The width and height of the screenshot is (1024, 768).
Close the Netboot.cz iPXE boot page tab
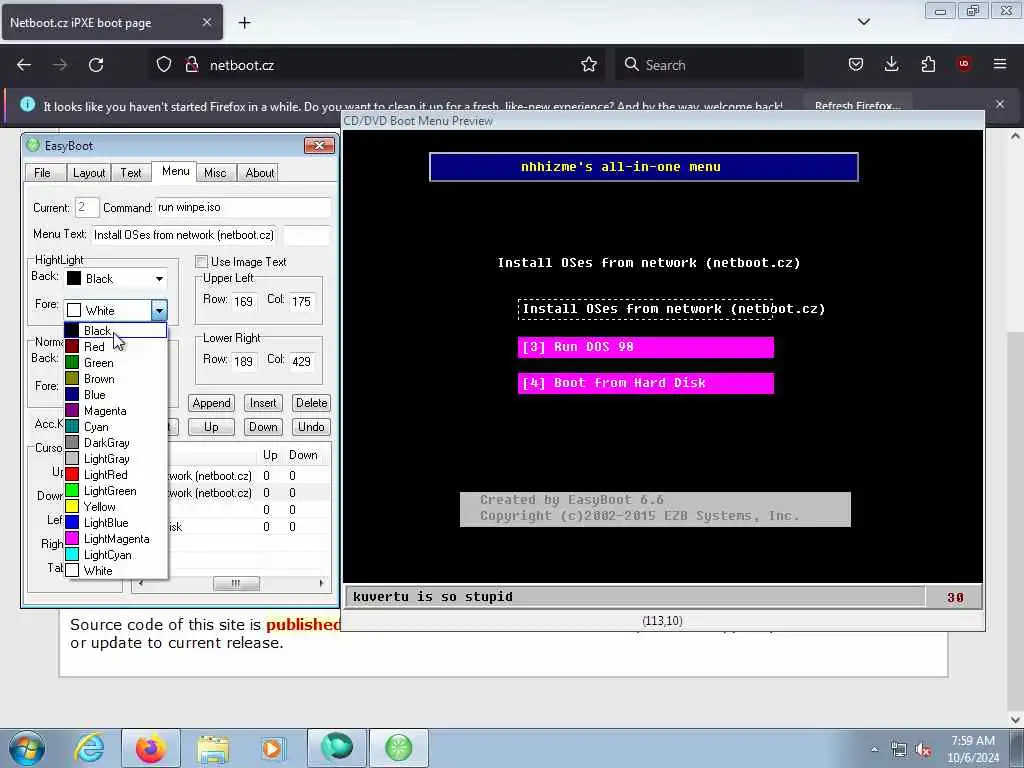(x=206, y=22)
